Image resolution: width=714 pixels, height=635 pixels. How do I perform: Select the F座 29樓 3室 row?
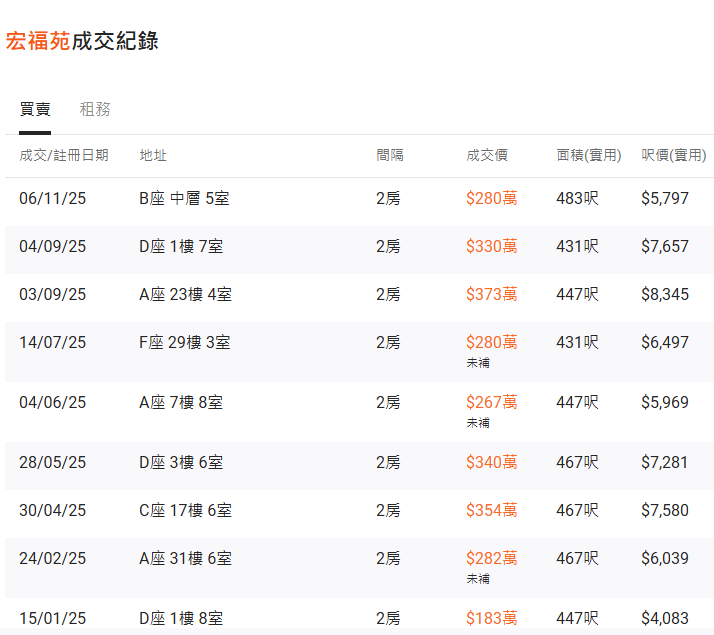point(185,342)
